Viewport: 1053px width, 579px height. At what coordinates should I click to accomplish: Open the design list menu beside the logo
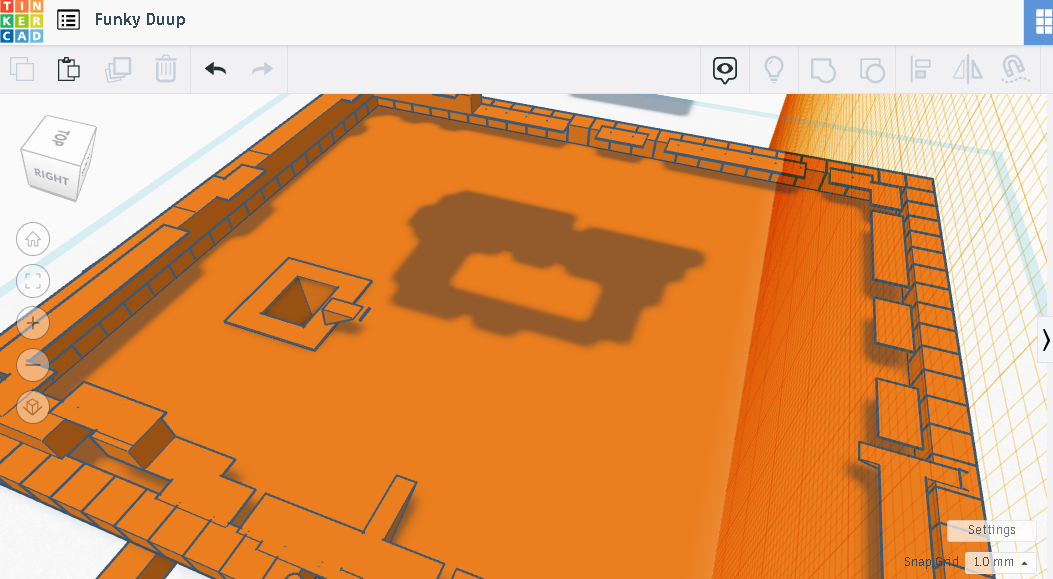66,19
